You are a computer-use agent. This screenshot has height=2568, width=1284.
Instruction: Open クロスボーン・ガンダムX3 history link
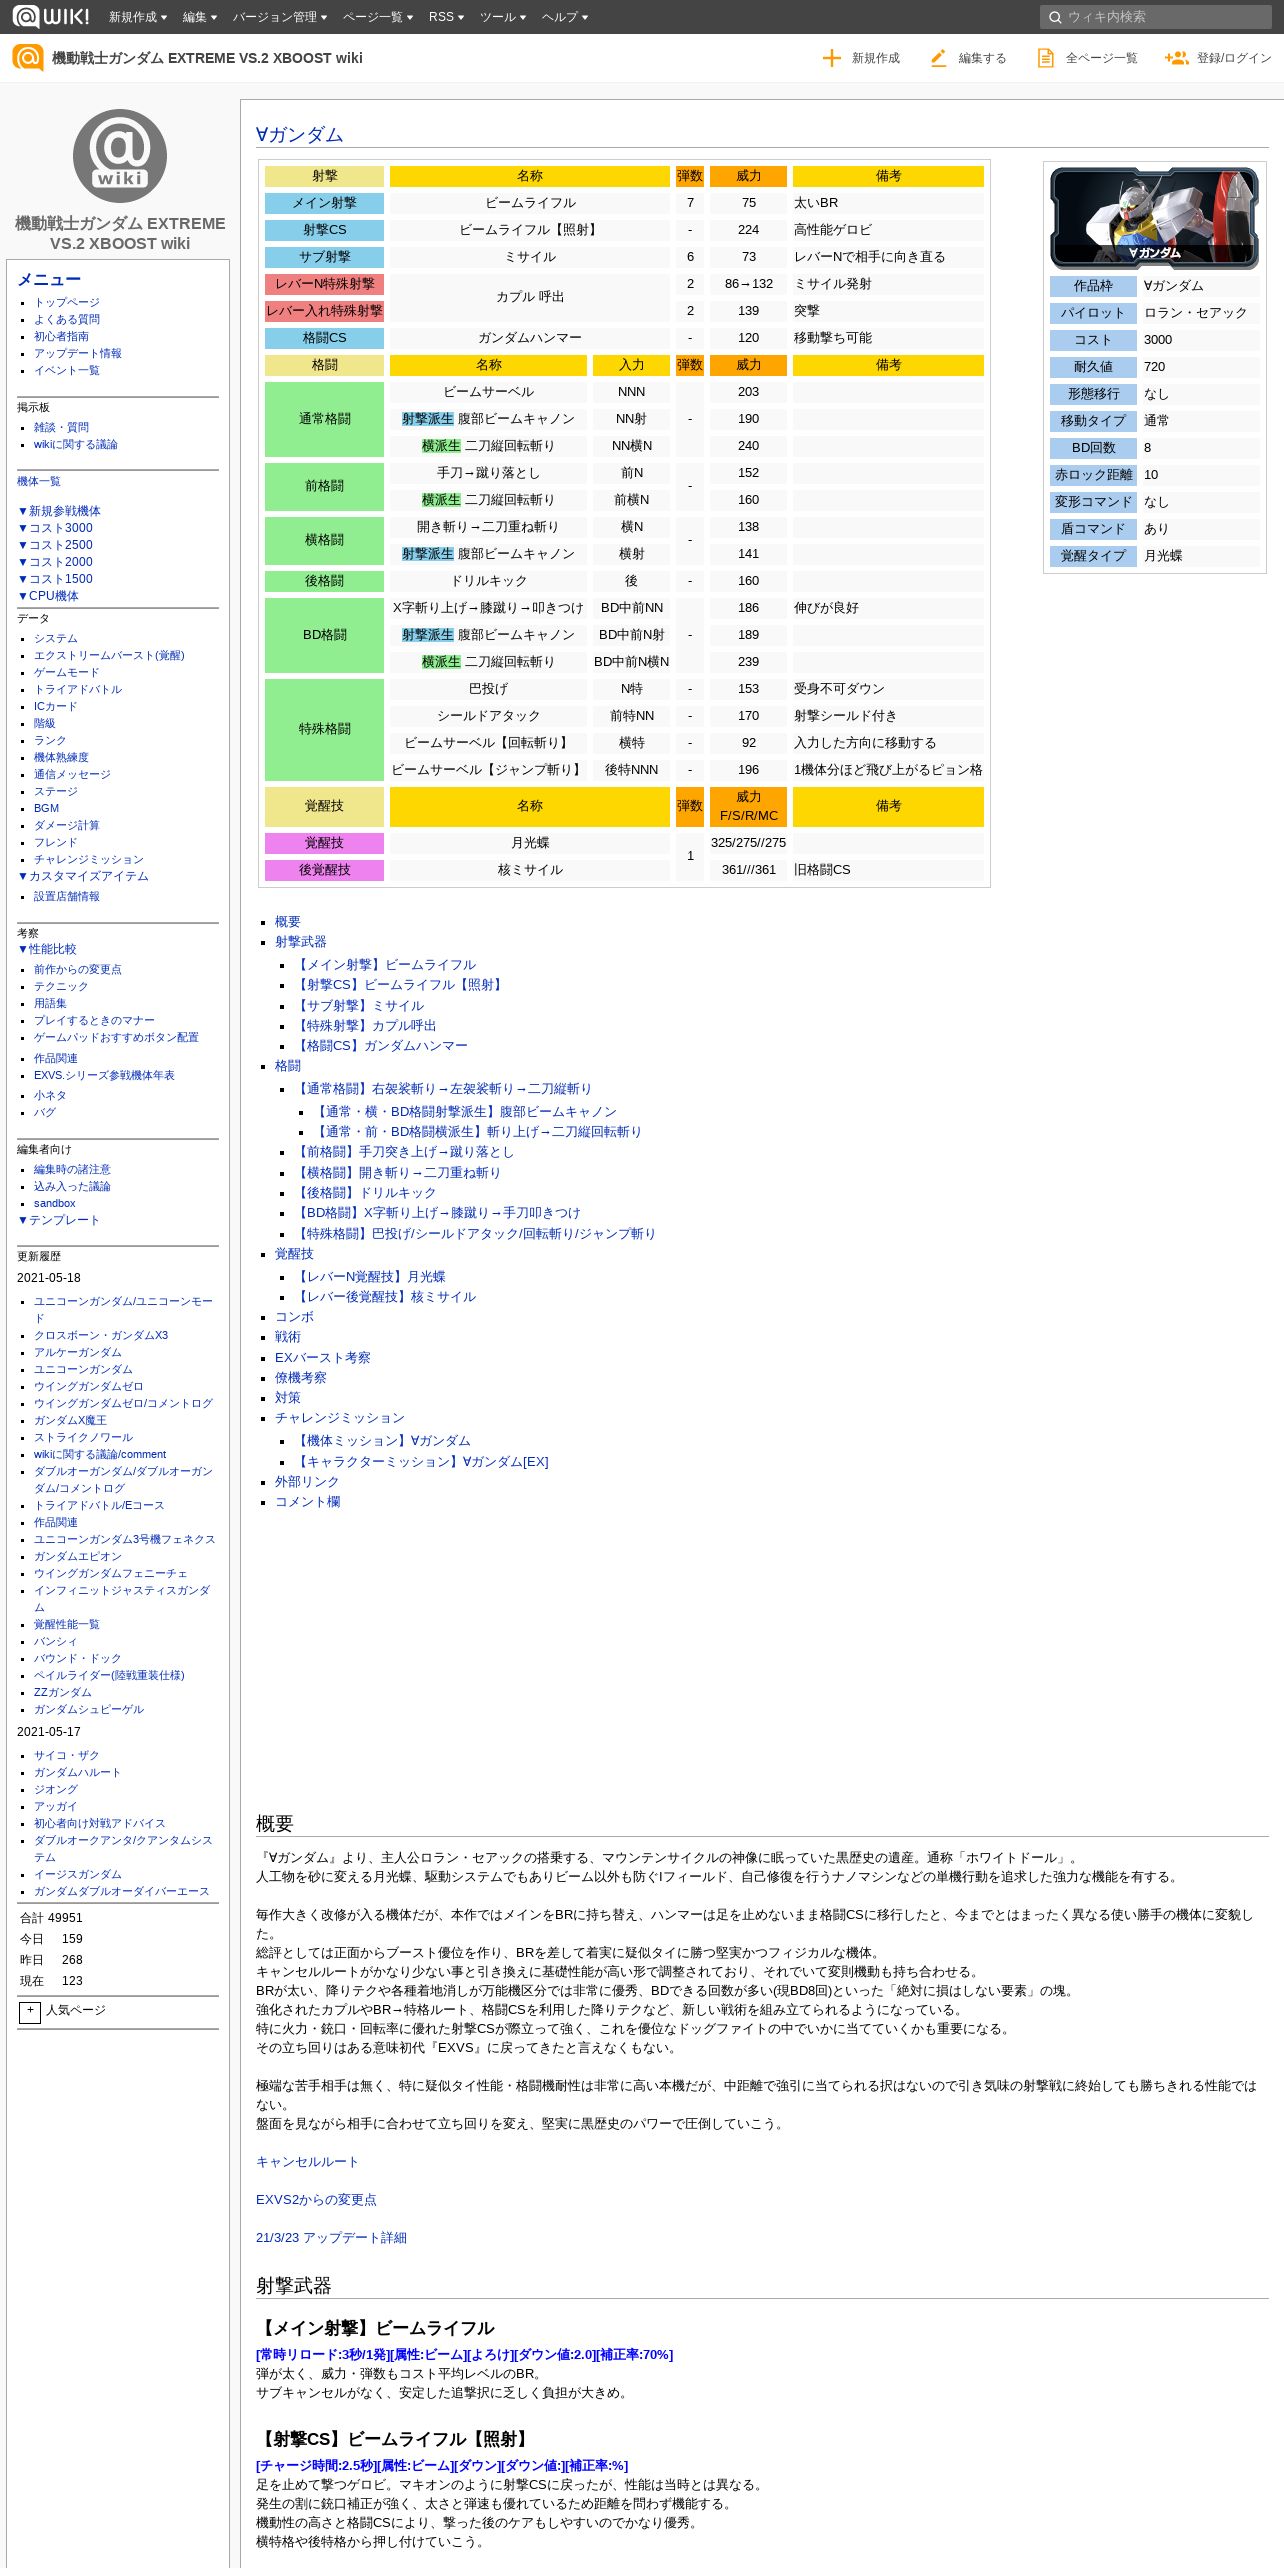(x=101, y=1335)
